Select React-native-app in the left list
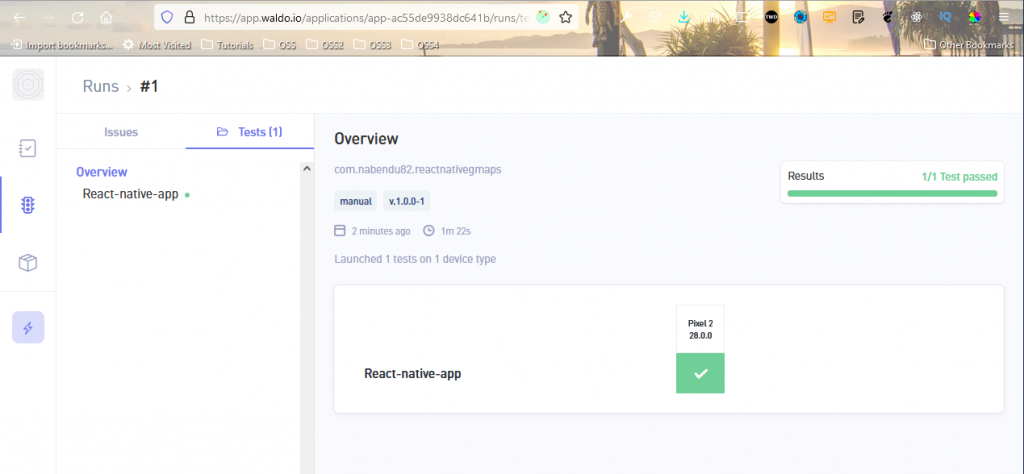 (131, 194)
